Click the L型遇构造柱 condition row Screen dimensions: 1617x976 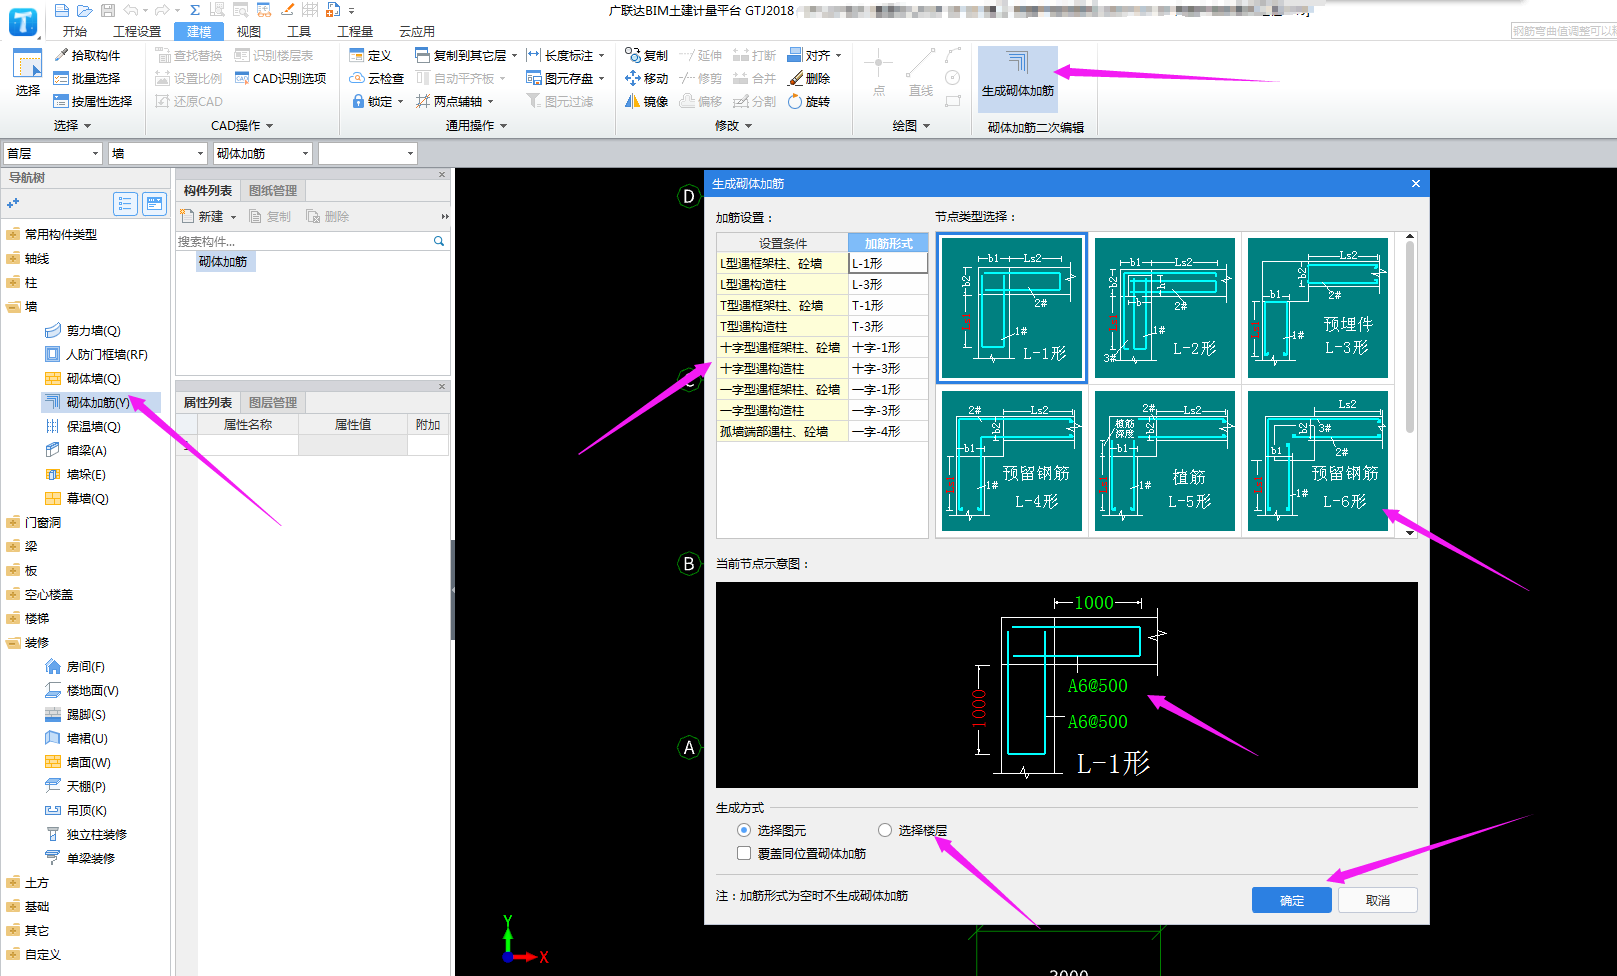(782, 285)
